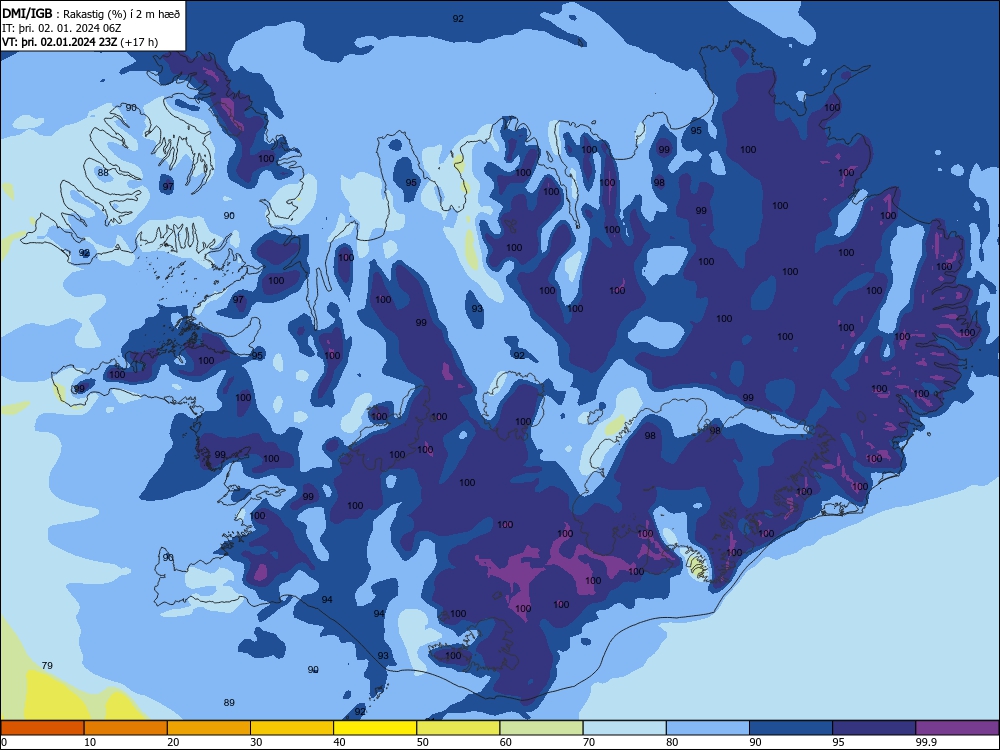The width and height of the screenshot is (1000, 750).
Task: Click the "10" legend tick label
Action: click(90, 742)
